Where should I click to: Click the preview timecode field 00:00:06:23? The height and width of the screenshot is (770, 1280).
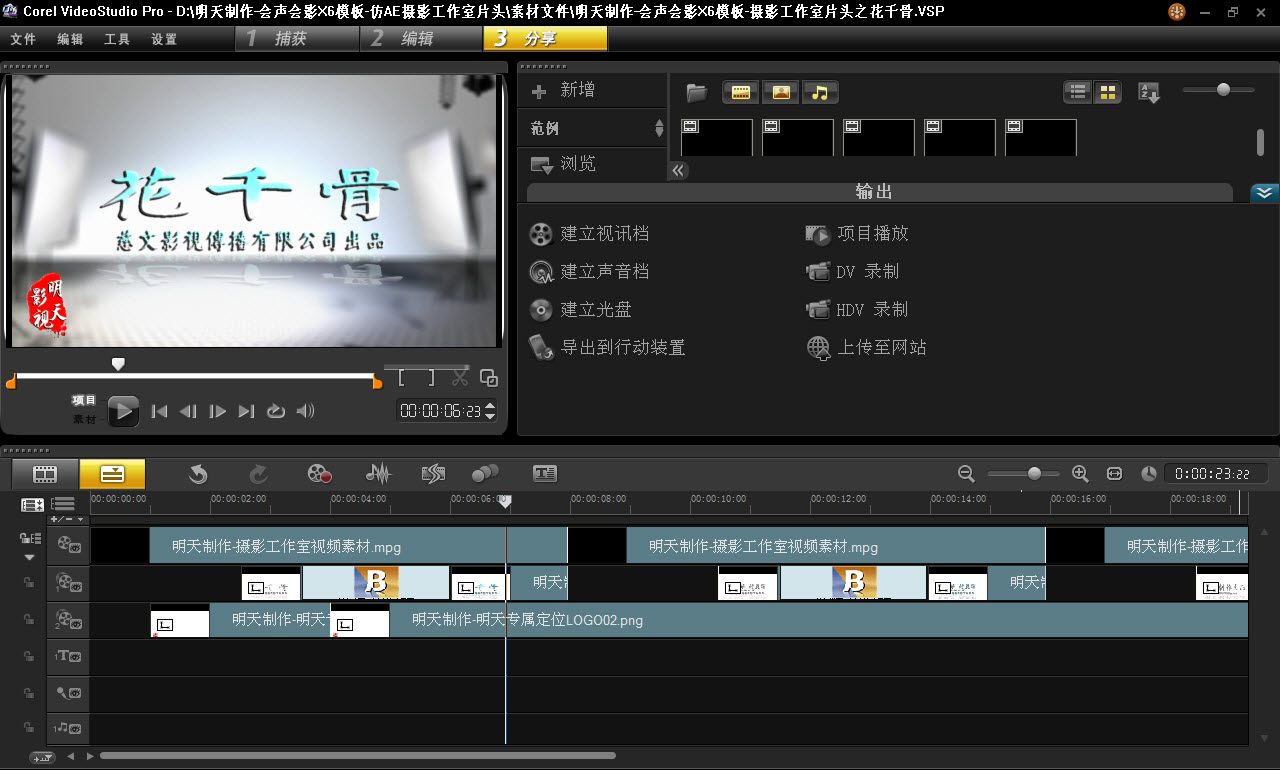[x=440, y=411]
